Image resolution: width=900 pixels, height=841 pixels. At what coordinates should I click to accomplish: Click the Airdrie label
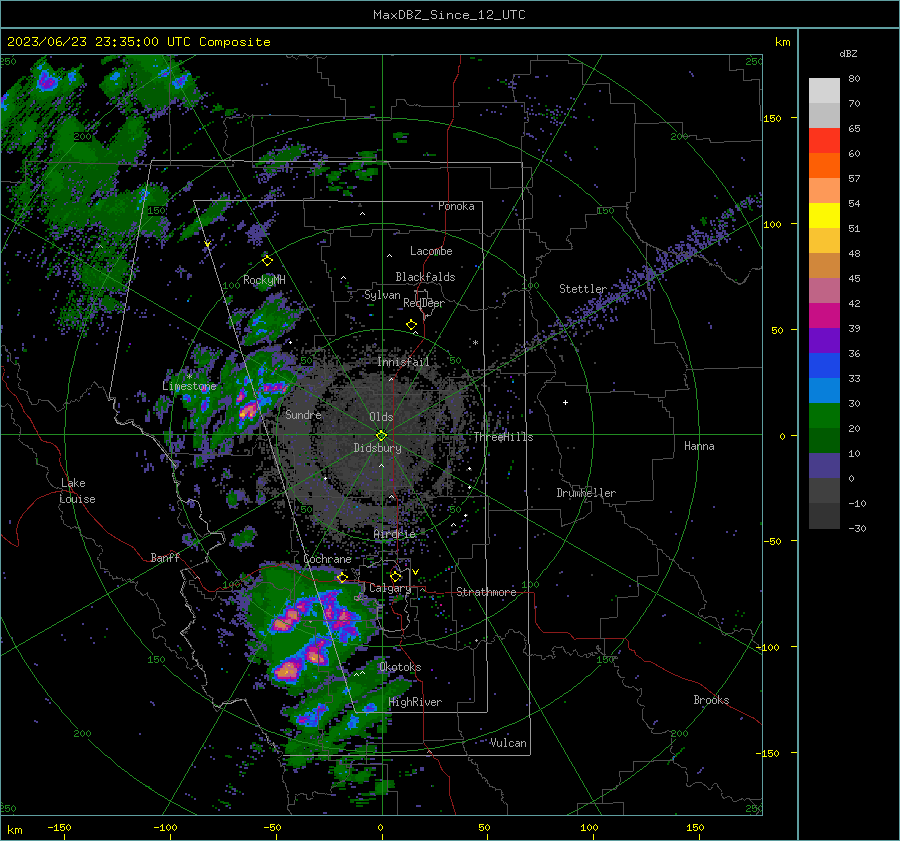click(394, 534)
